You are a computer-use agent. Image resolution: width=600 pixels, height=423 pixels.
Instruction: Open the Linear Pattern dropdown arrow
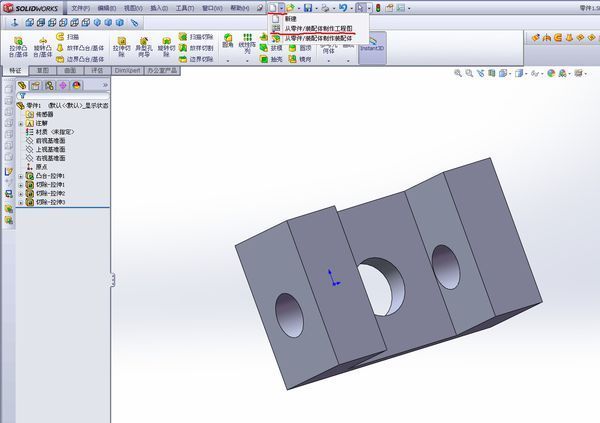(247, 60)
